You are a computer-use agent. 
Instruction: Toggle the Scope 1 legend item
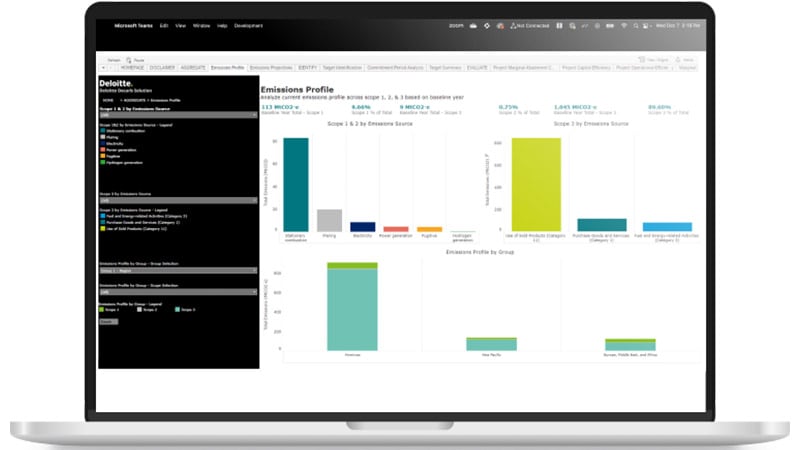click(x=101, y=309)
